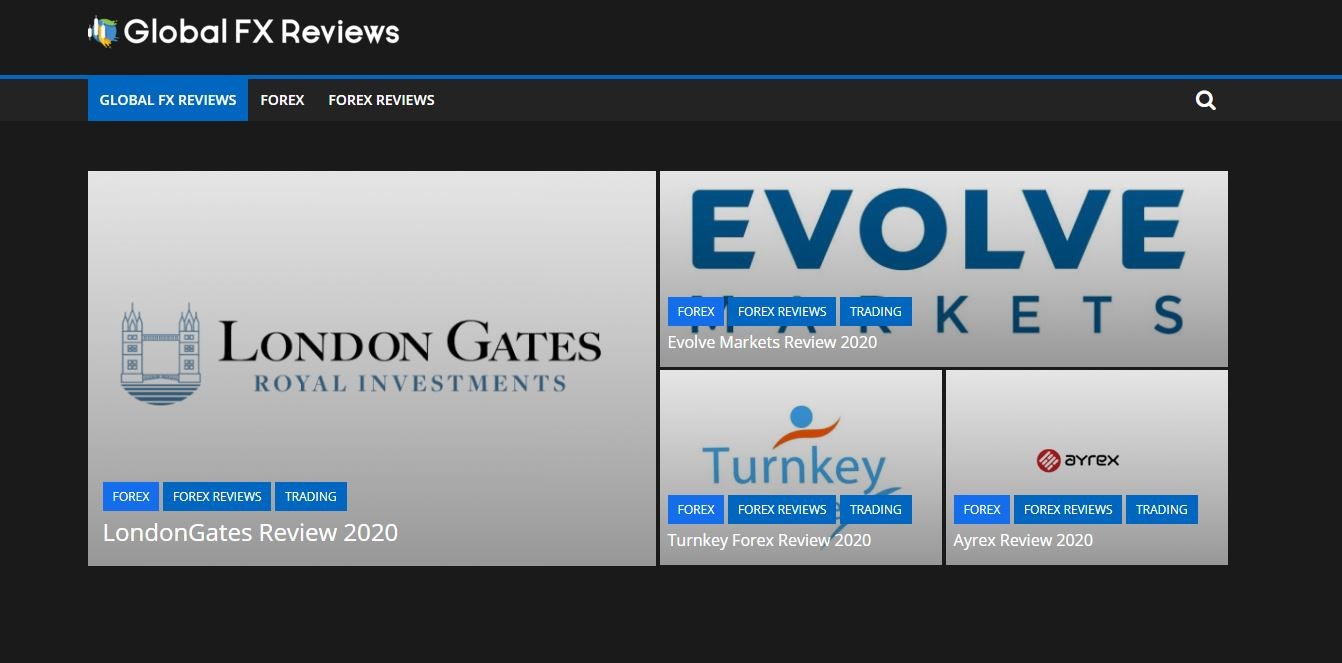Open the Ayrex Review 2020 post
This screenshot has width=1342, height=663.
1023,540
